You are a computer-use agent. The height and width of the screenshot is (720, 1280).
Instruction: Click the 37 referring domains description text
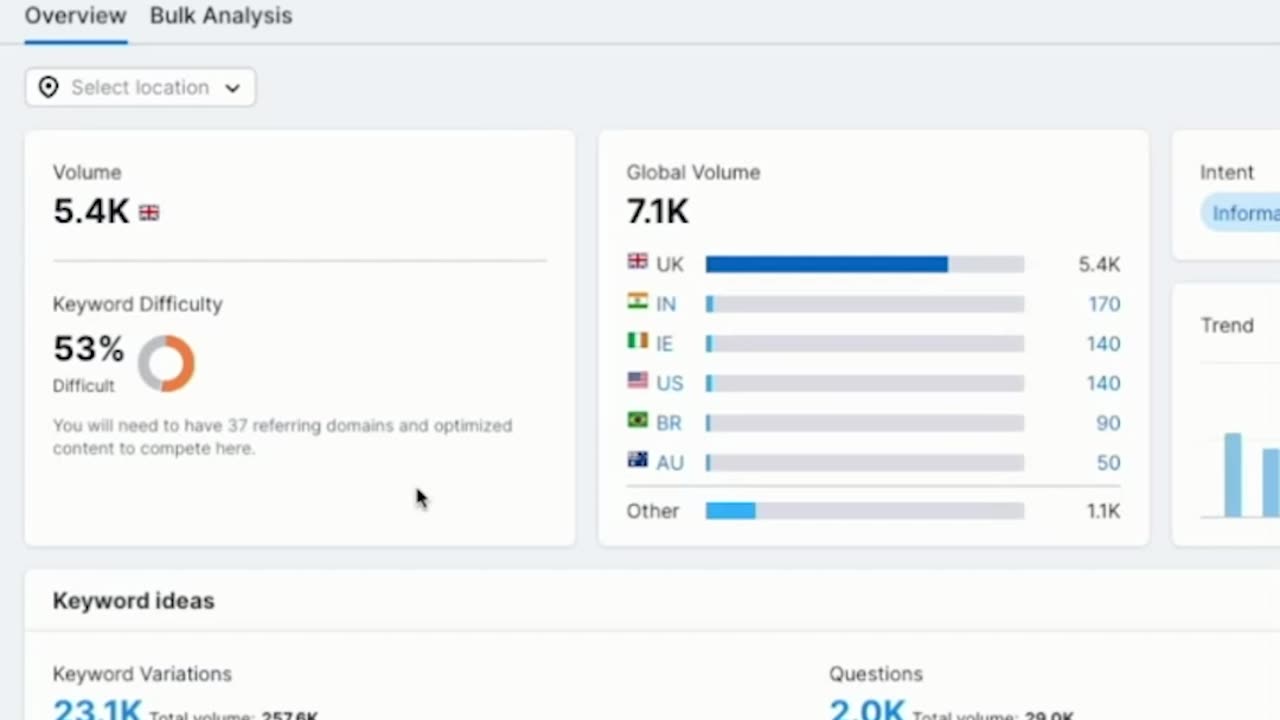(282, 437)
